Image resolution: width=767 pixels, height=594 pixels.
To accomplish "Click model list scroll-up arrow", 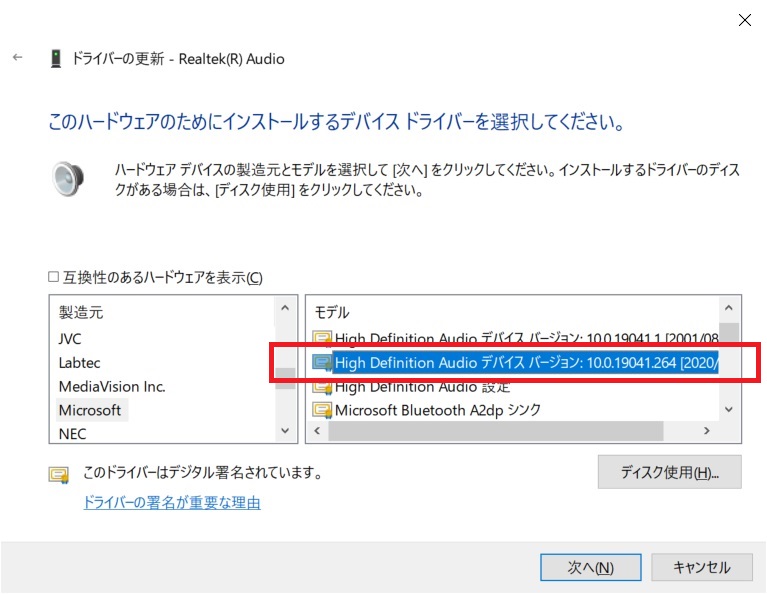I will 729,308.
